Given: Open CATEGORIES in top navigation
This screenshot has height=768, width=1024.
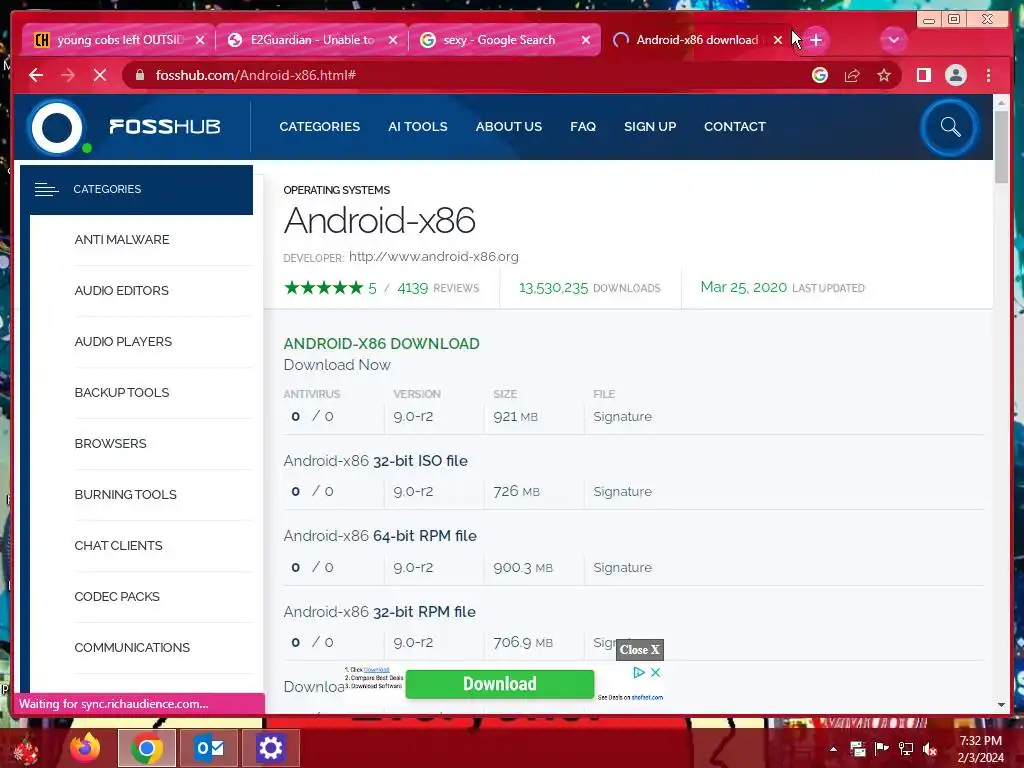Looking at the screenshot, I should coord(319,127).
